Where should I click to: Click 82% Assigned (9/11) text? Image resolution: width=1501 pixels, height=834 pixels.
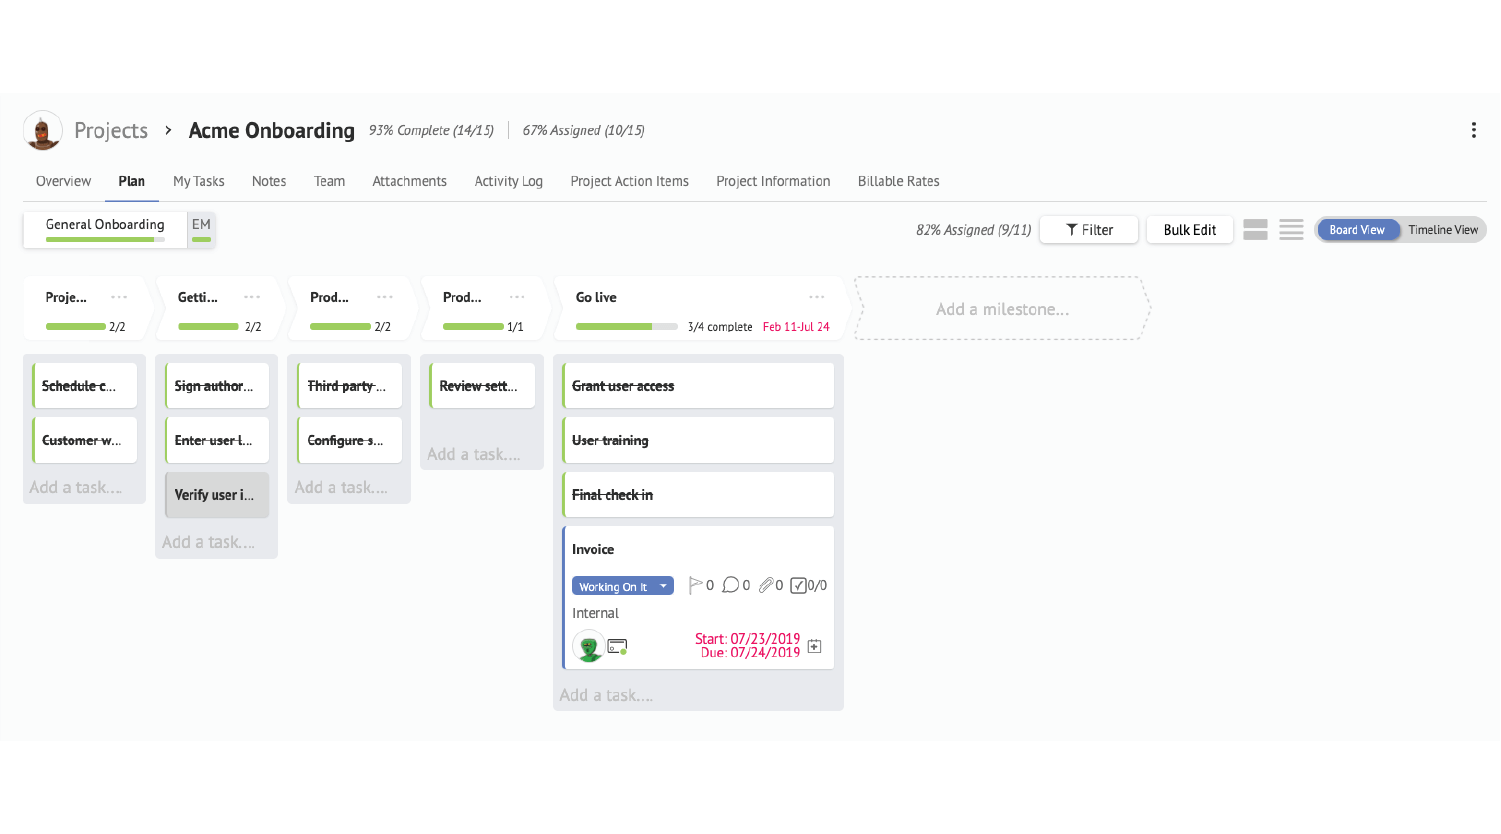click(973, 230)
